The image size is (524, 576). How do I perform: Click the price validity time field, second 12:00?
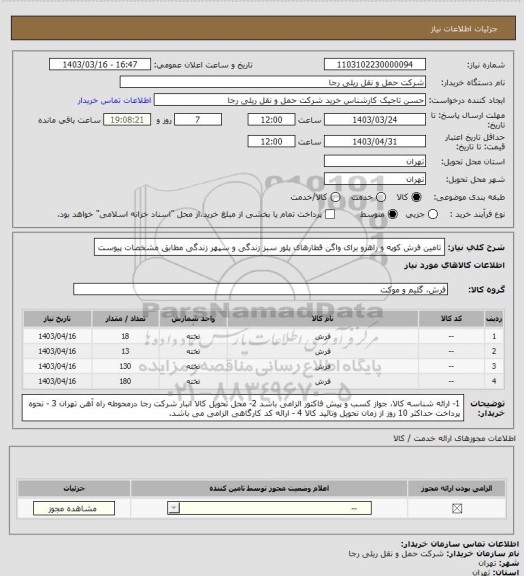tap(272, 141)
